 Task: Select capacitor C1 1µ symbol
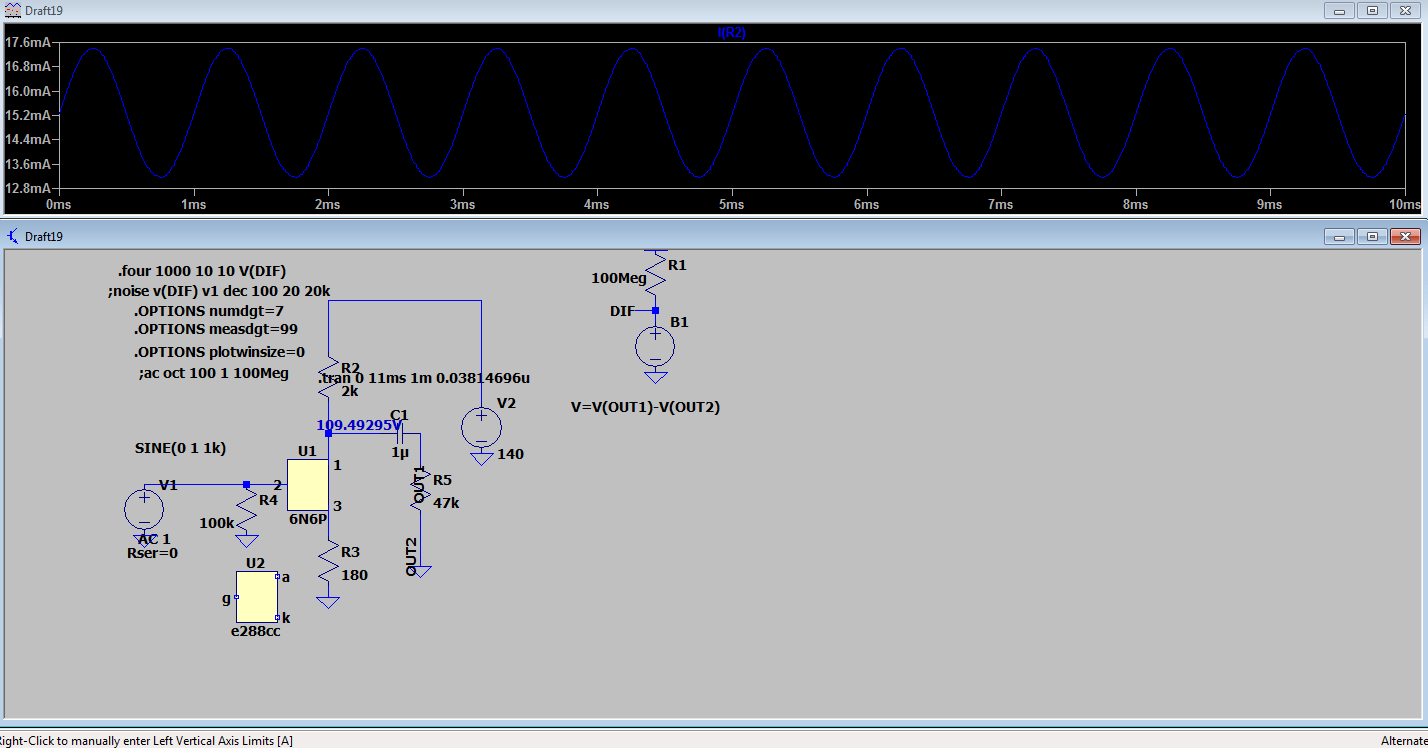[401, 433]
